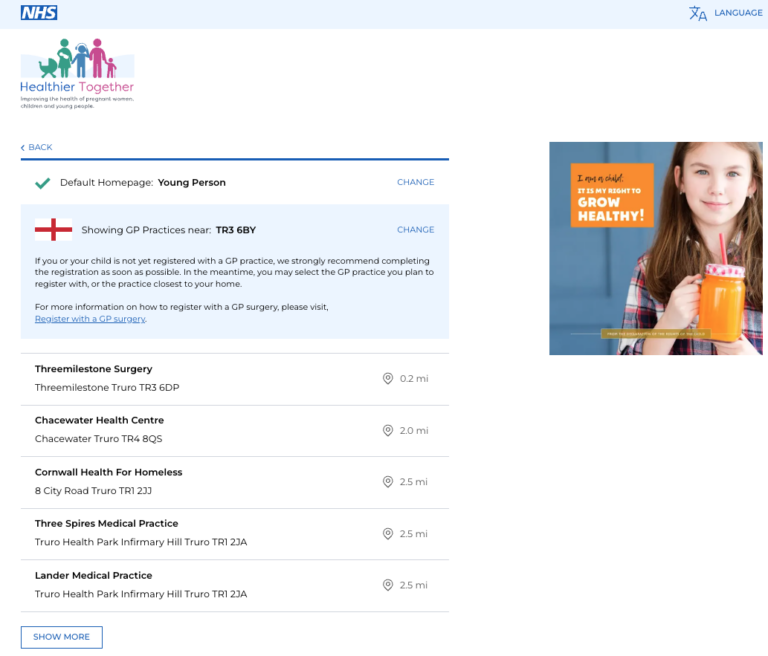Open the LANGUAGE menu
The width and height of the screenshot is (768, 656).
(738, 13)
